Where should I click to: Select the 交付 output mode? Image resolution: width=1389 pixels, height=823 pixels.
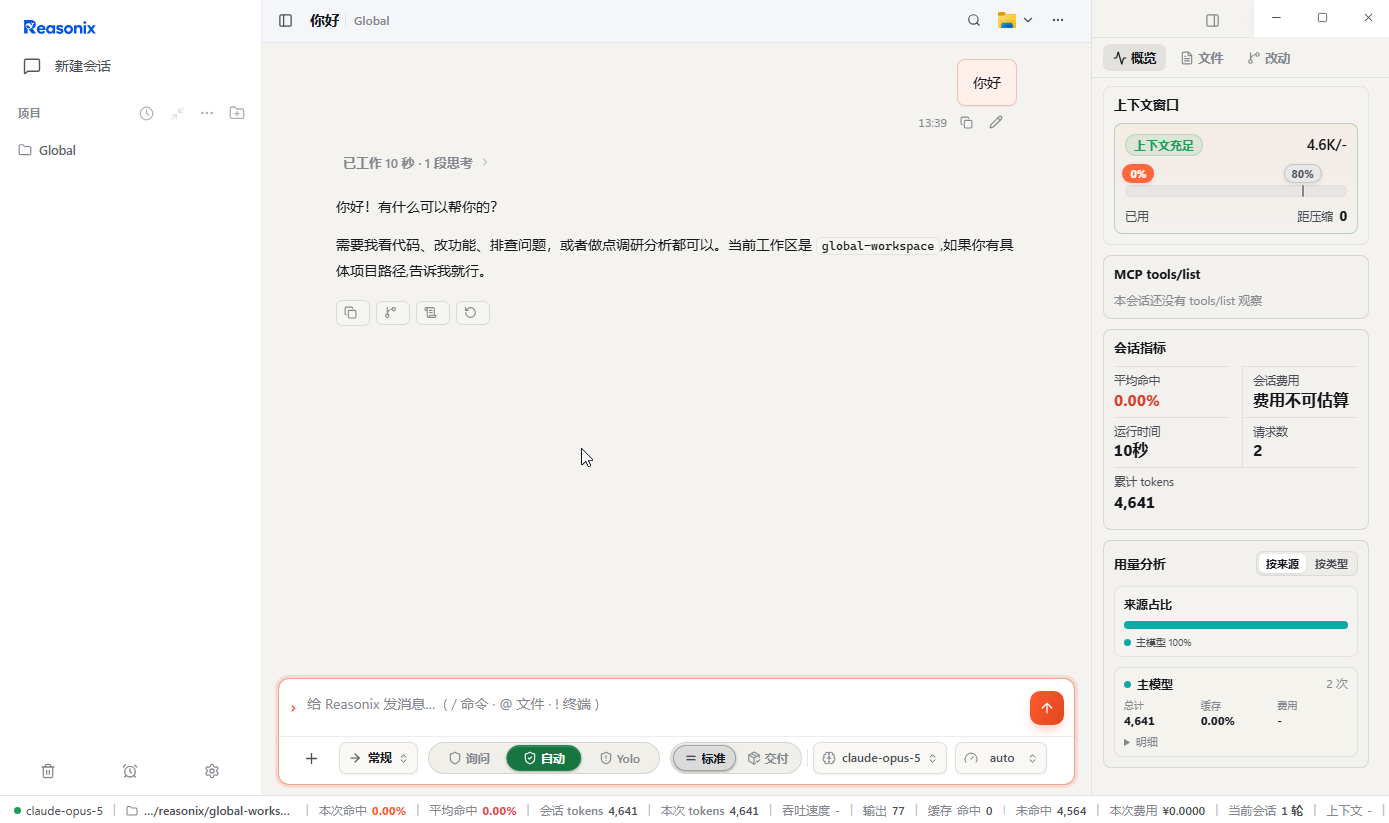pyautogui.click(x=768, y=758)
